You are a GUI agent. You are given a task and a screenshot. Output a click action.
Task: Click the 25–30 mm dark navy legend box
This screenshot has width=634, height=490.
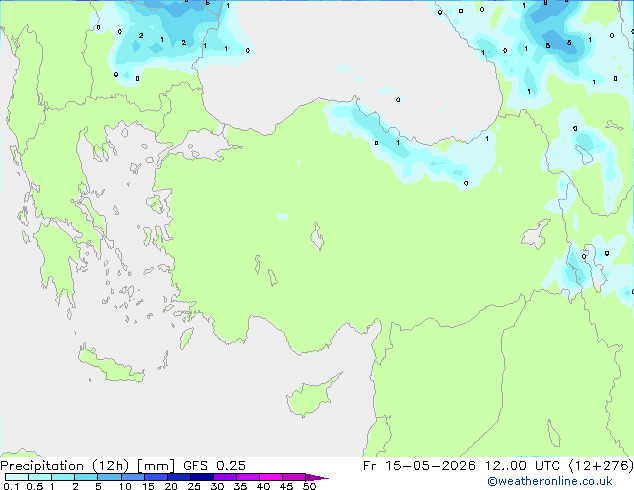(x=201, y=477)
